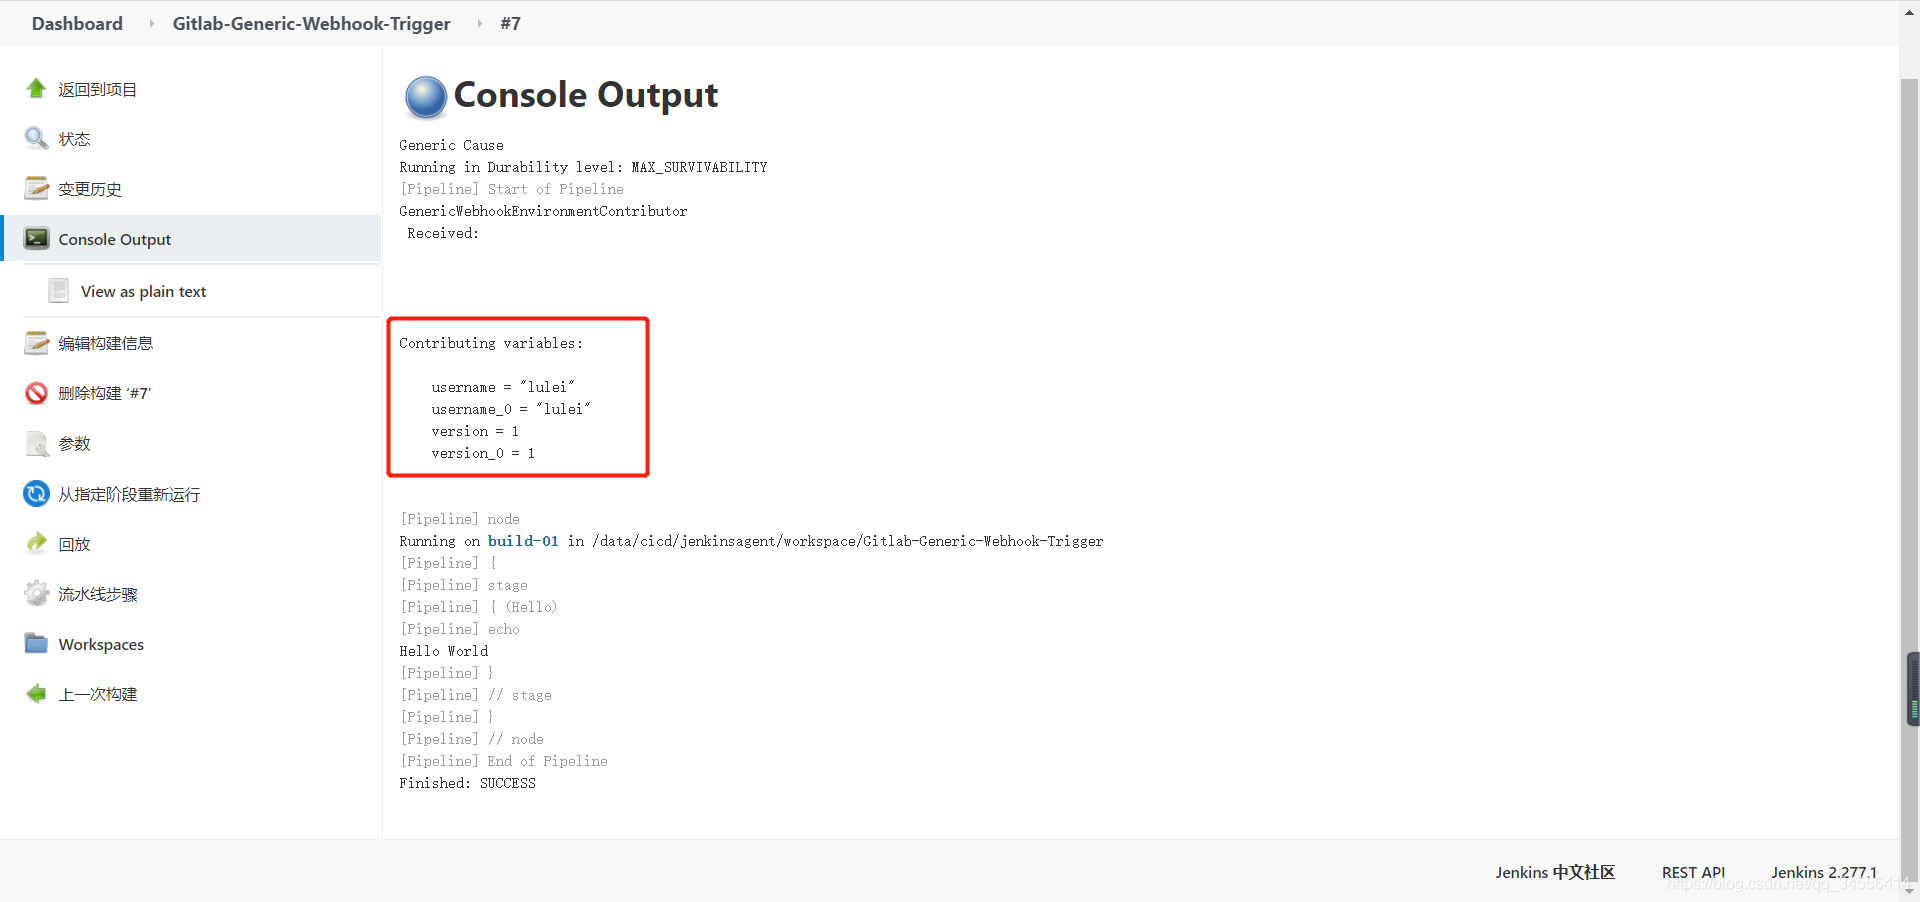This screenshot has width=1920, height=902.
Task: Click the 'Hello World' output line
Action: tap(444, 651)
